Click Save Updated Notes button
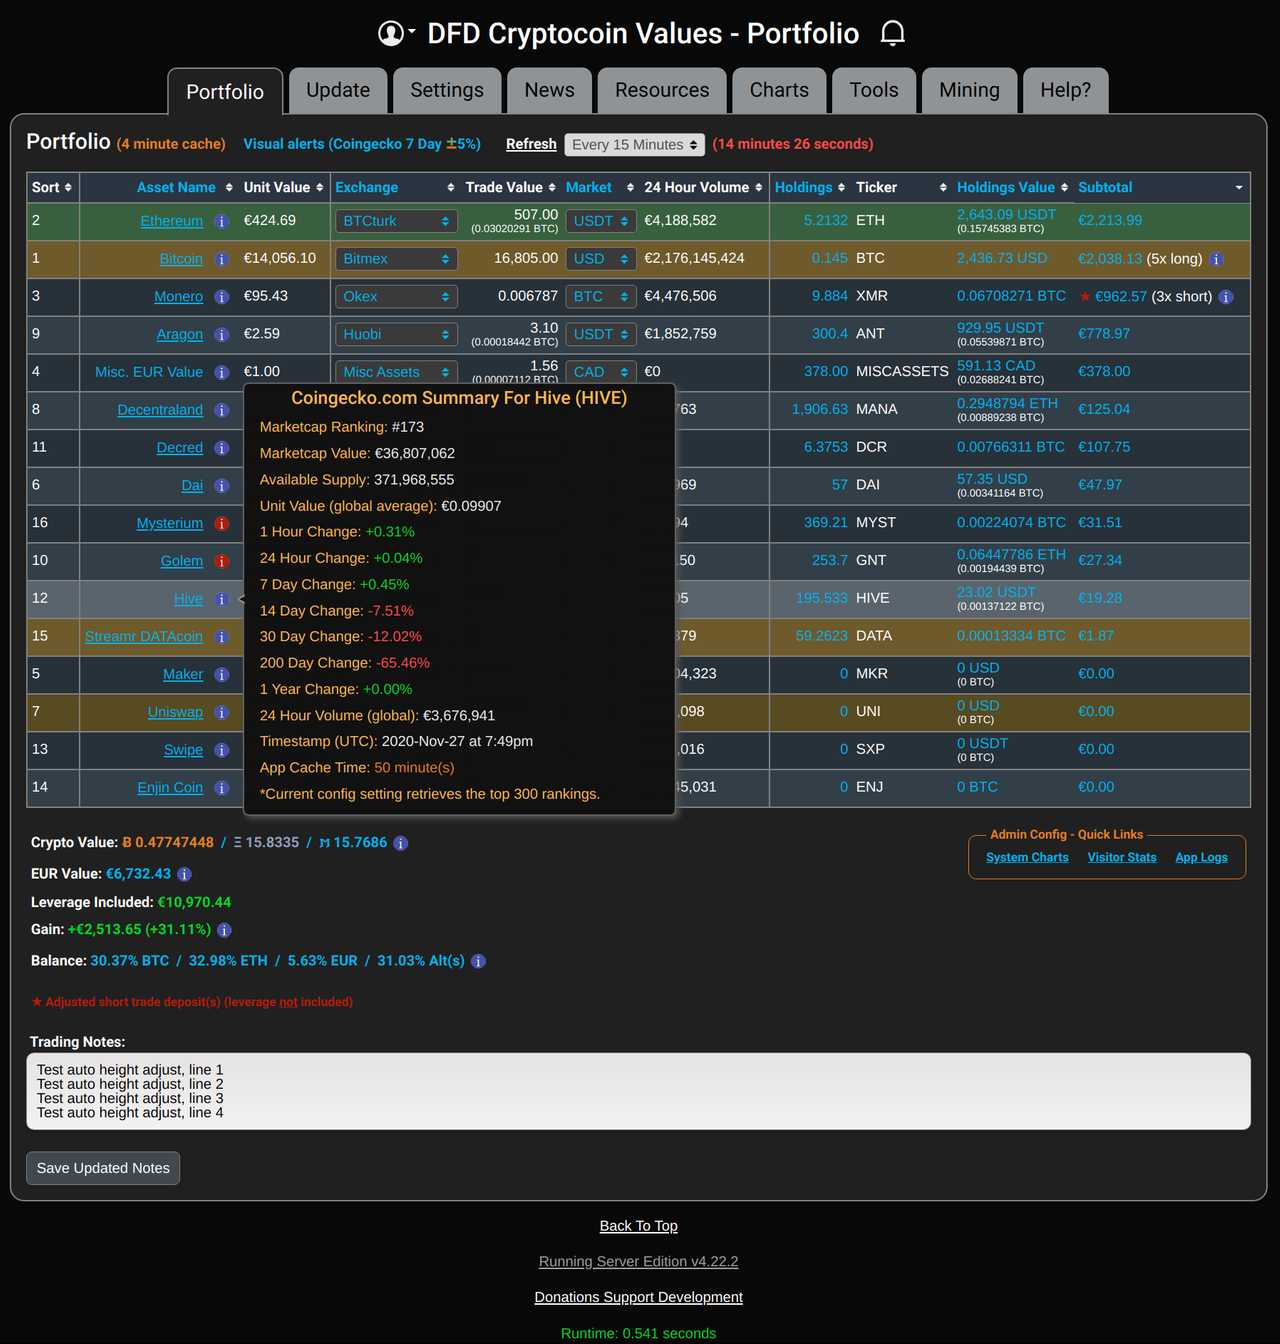This screenshot has height=1344, width=1280. pyautogui.click(x=103, y=1168)
